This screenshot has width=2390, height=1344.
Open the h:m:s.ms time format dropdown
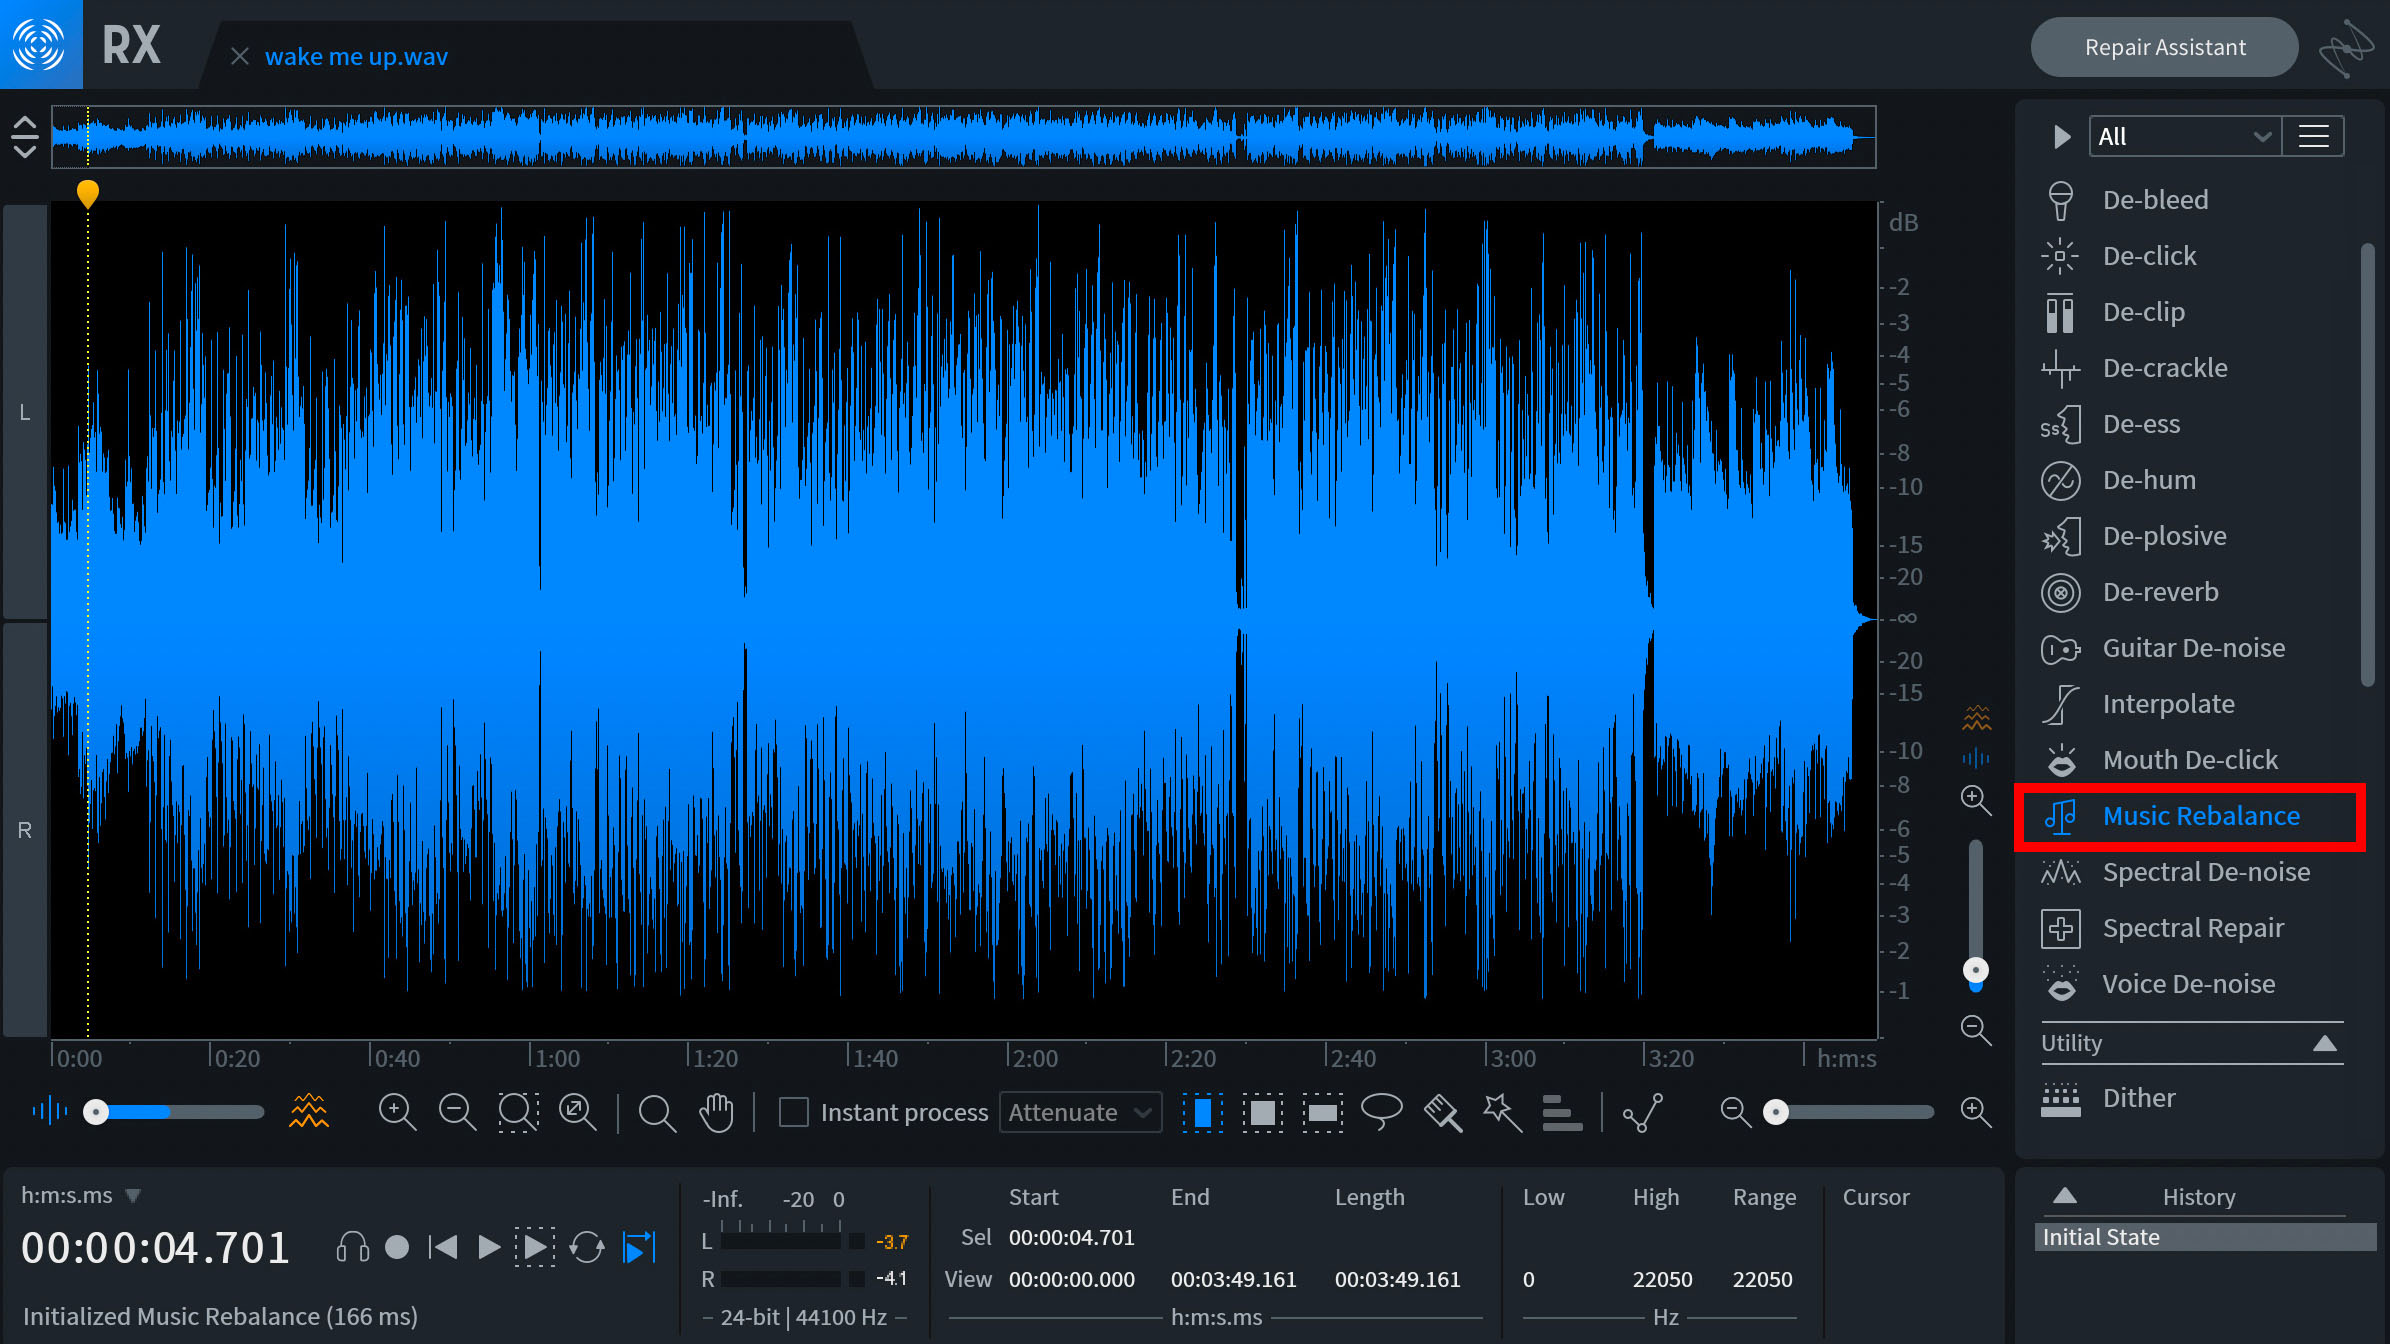click(x=80, y=1196)
